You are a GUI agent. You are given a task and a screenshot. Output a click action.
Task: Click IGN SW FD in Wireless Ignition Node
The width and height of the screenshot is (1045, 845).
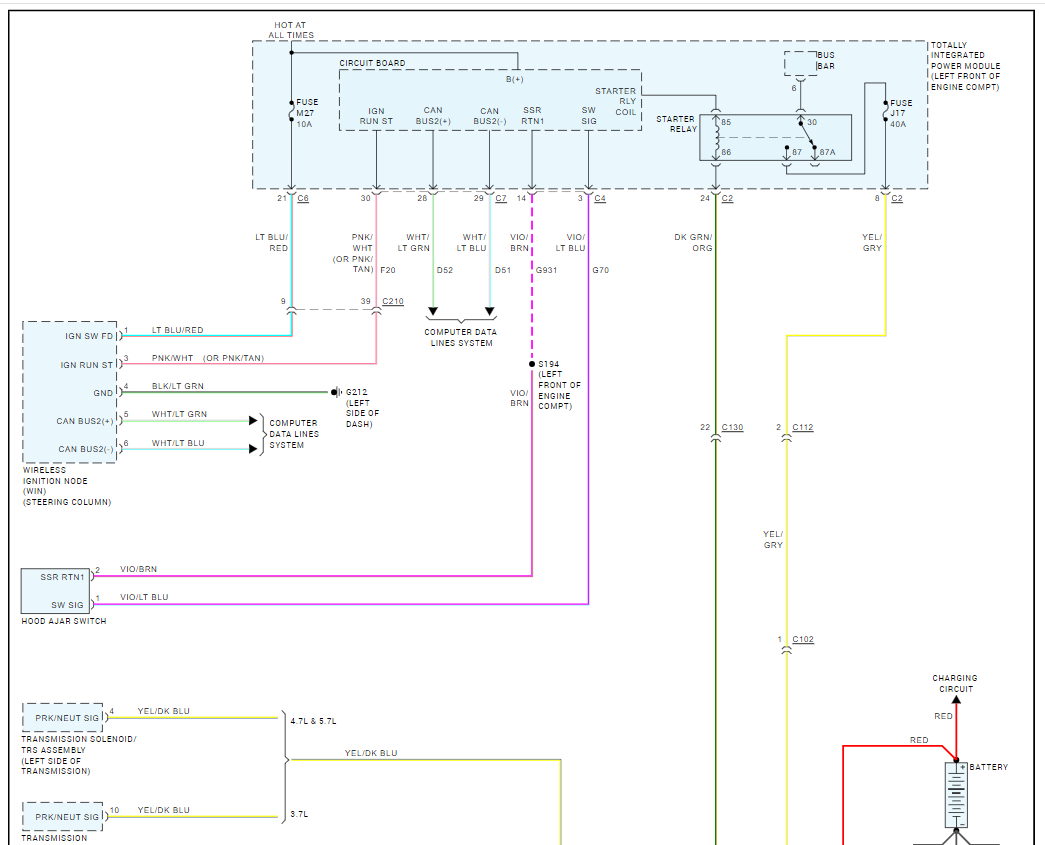click(88, 336)
